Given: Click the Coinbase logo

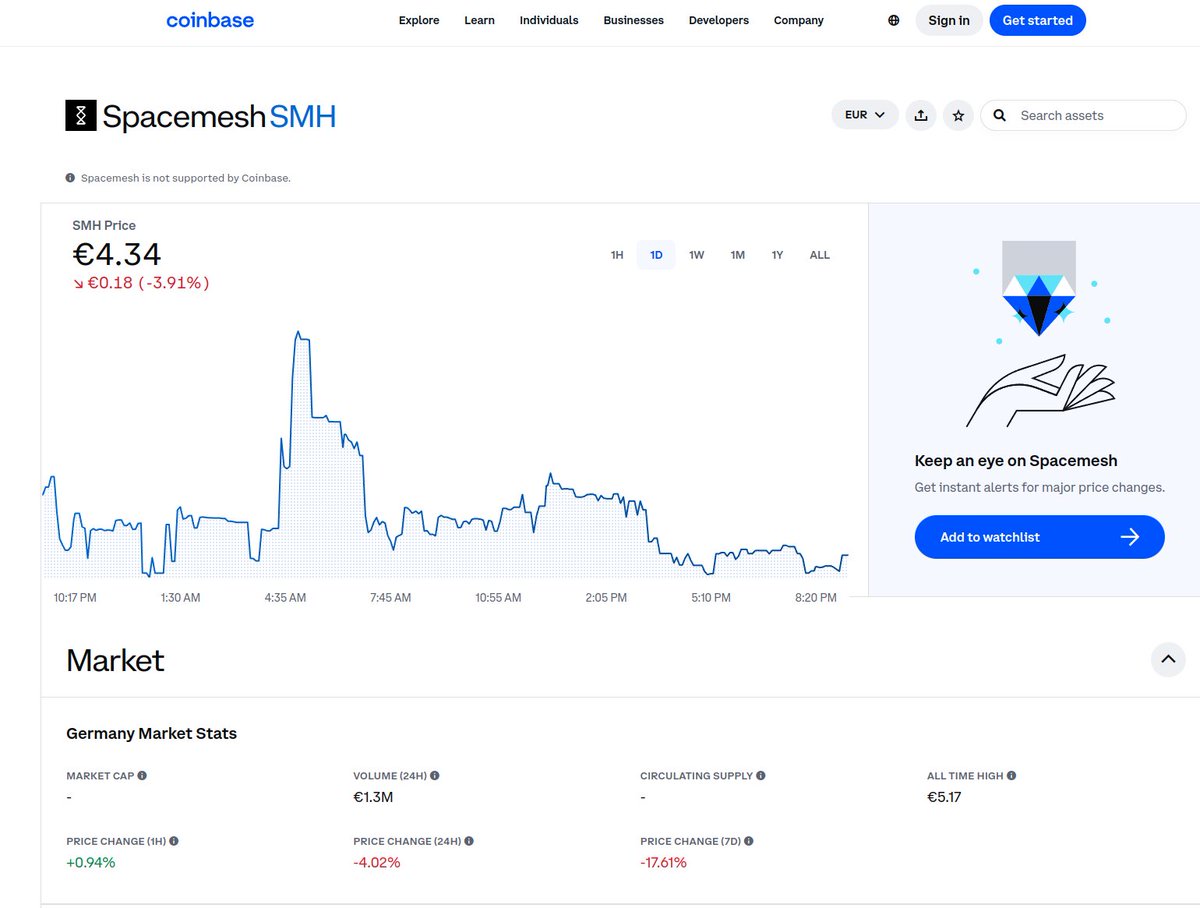Looking at the screenshot, I should tap(210, 20).
